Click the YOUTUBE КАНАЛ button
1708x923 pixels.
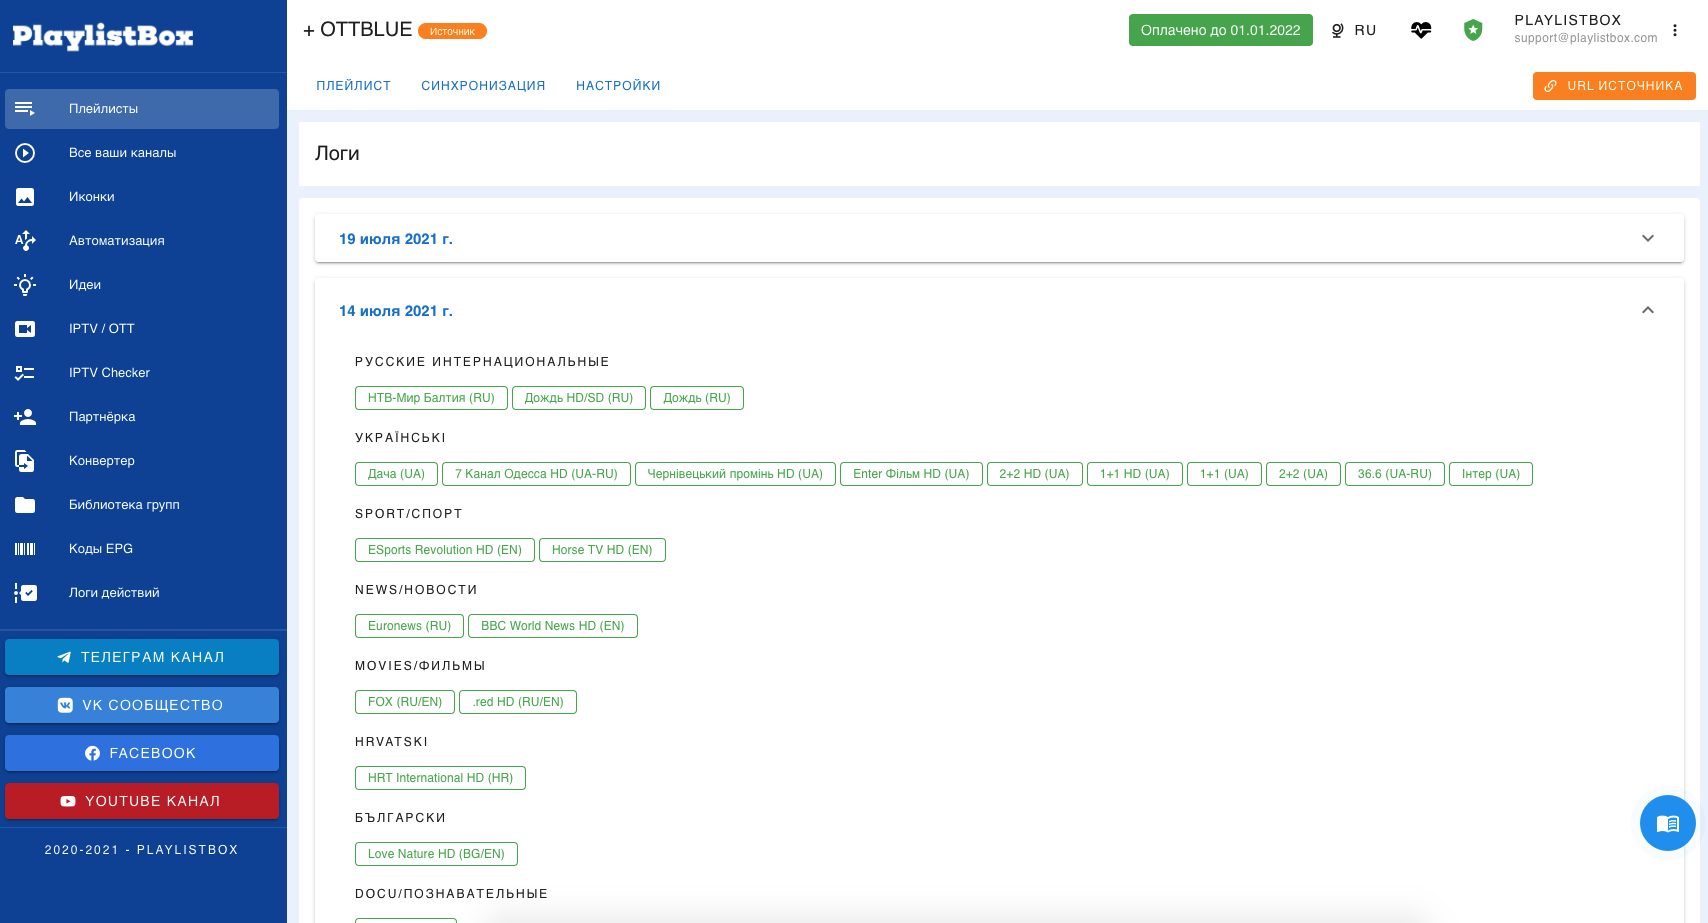[x=142, y=801]
